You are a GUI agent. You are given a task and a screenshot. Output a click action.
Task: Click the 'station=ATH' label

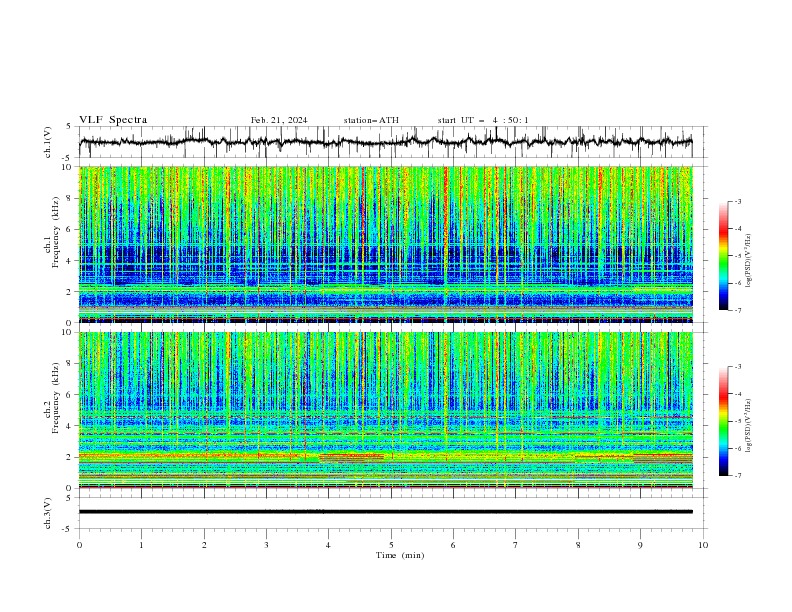pos(371,120)
